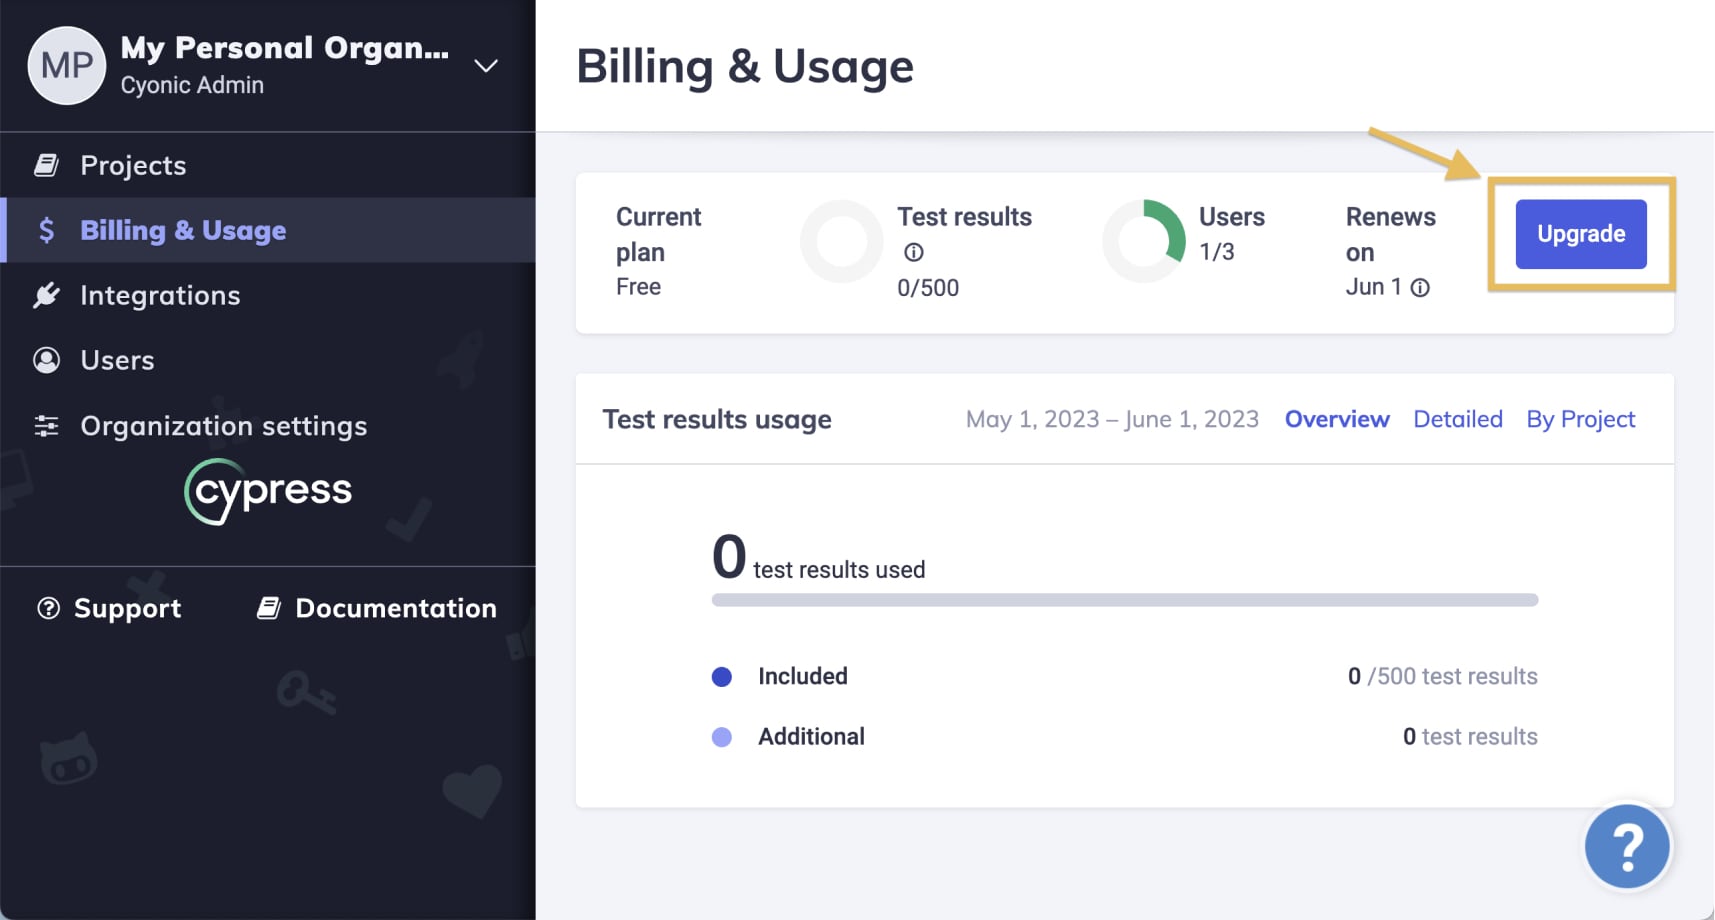Image resolution: width=1715 pixels, height=920 pixels.
Task: Open the My Personal Organization dropdown
Action: (284, 48)
